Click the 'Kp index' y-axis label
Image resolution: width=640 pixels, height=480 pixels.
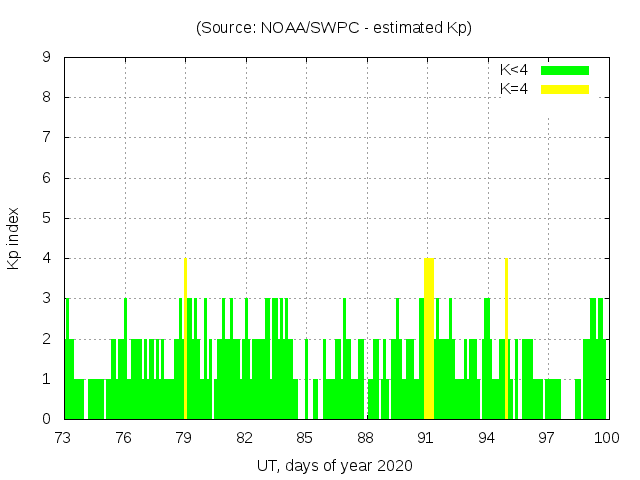pos(14,238)
